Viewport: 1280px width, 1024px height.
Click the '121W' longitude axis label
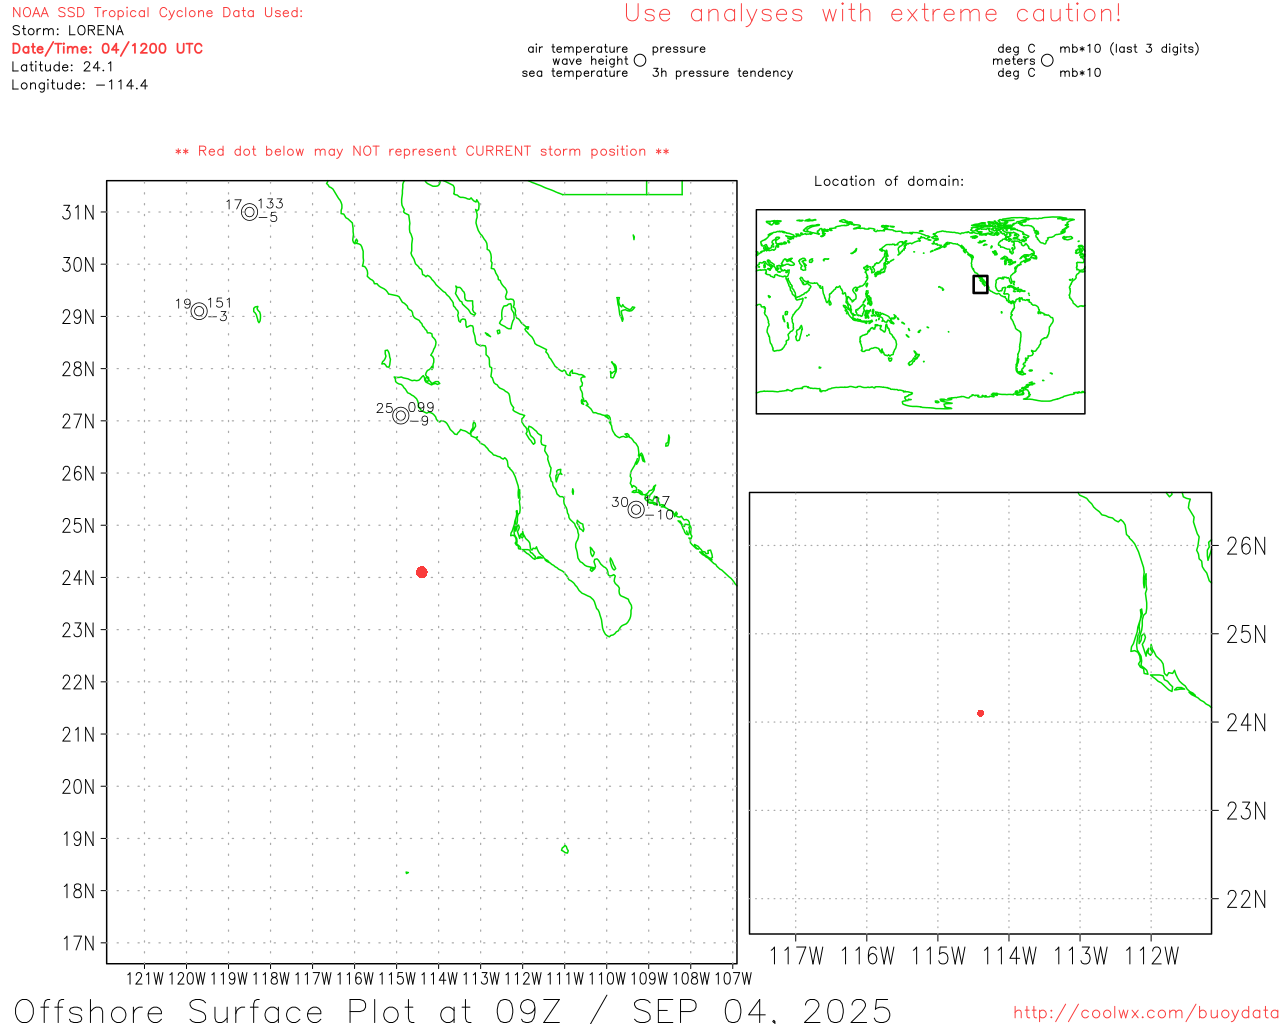pos(145,978)
